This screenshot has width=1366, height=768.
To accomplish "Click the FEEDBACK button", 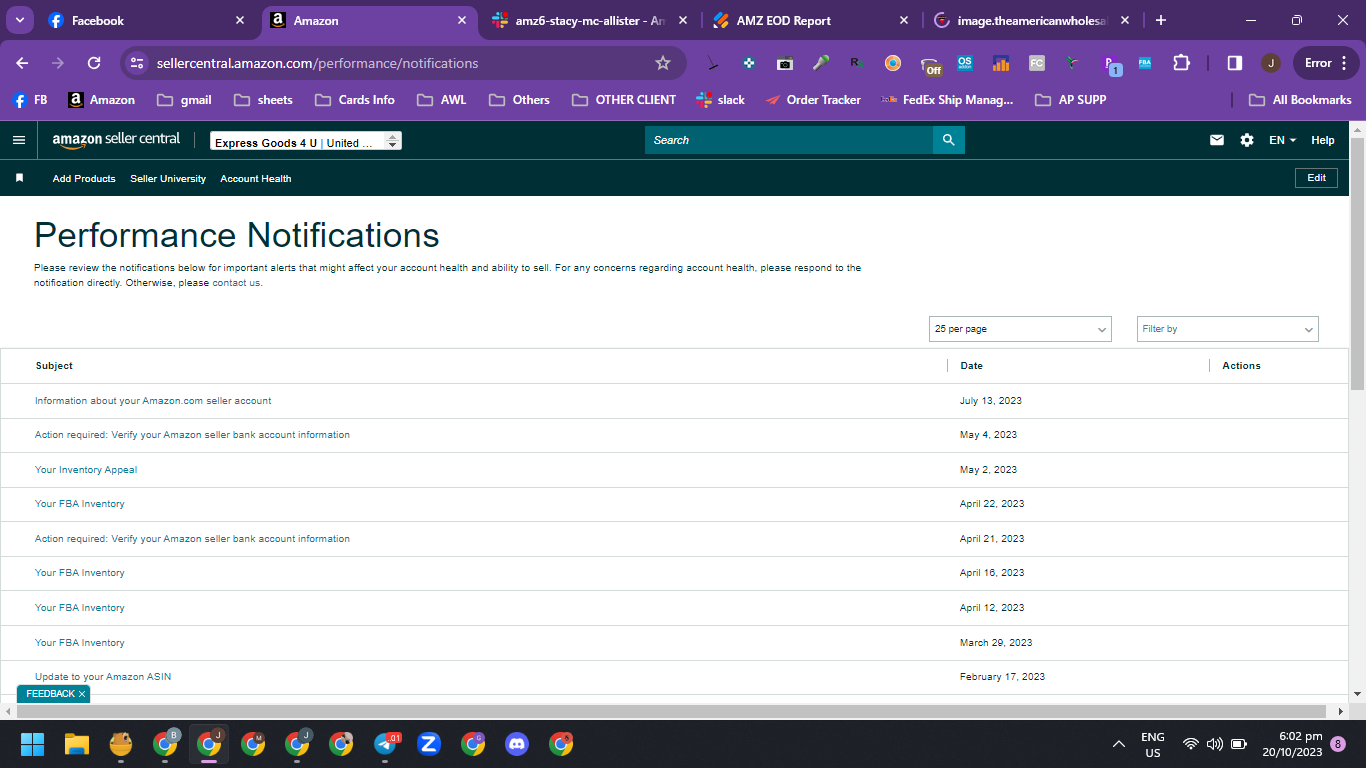I will (x=50, y=694).
